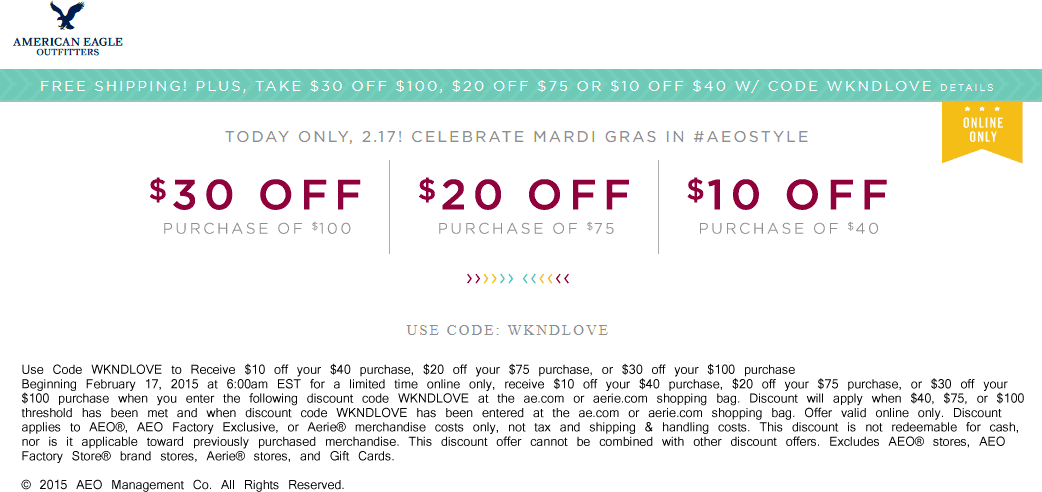Select the $20 OFF offer heading

point(525,195)
